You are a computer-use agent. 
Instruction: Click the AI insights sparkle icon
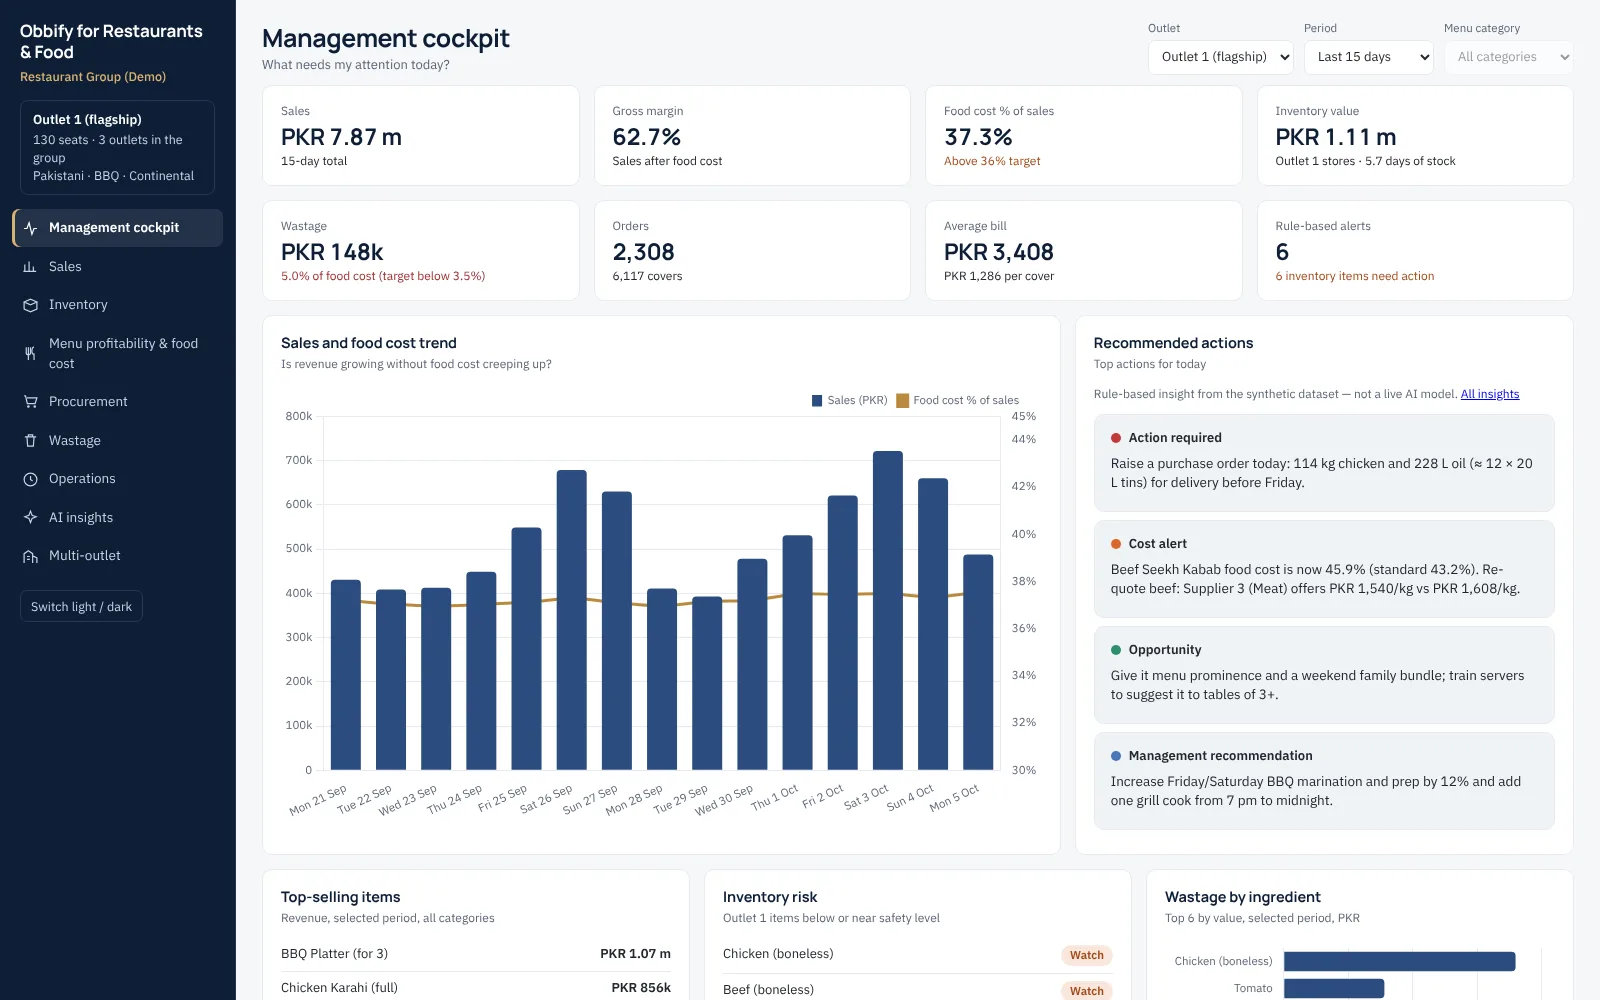point(30,518)
